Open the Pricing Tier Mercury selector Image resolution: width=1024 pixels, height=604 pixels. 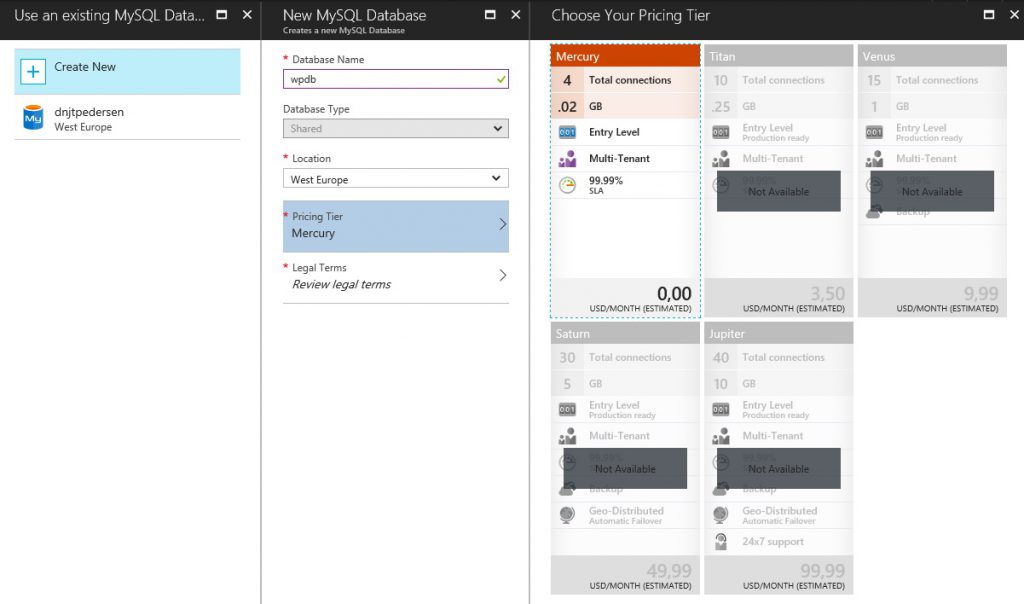pyautogui.click(x=396, y=226)
